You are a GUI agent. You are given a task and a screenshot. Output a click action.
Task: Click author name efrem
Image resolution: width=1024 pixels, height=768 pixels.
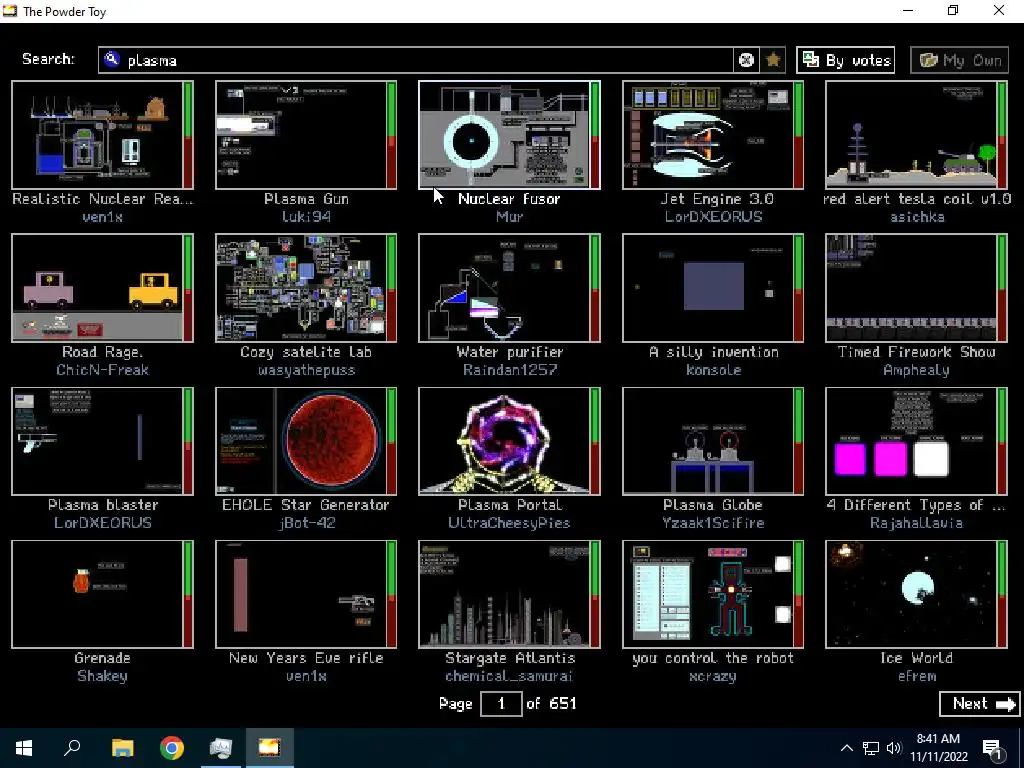[917, 676]
